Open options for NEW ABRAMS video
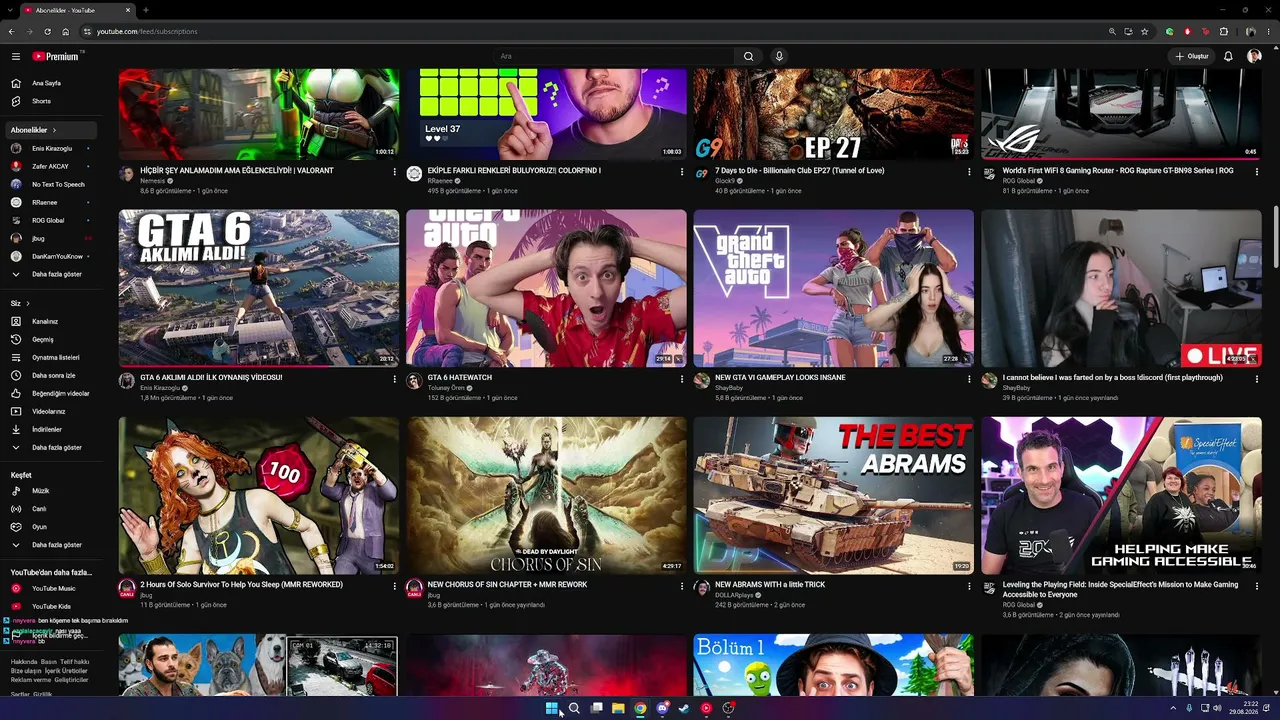This screenshot has height=720, width=1280. click(969, 586)
